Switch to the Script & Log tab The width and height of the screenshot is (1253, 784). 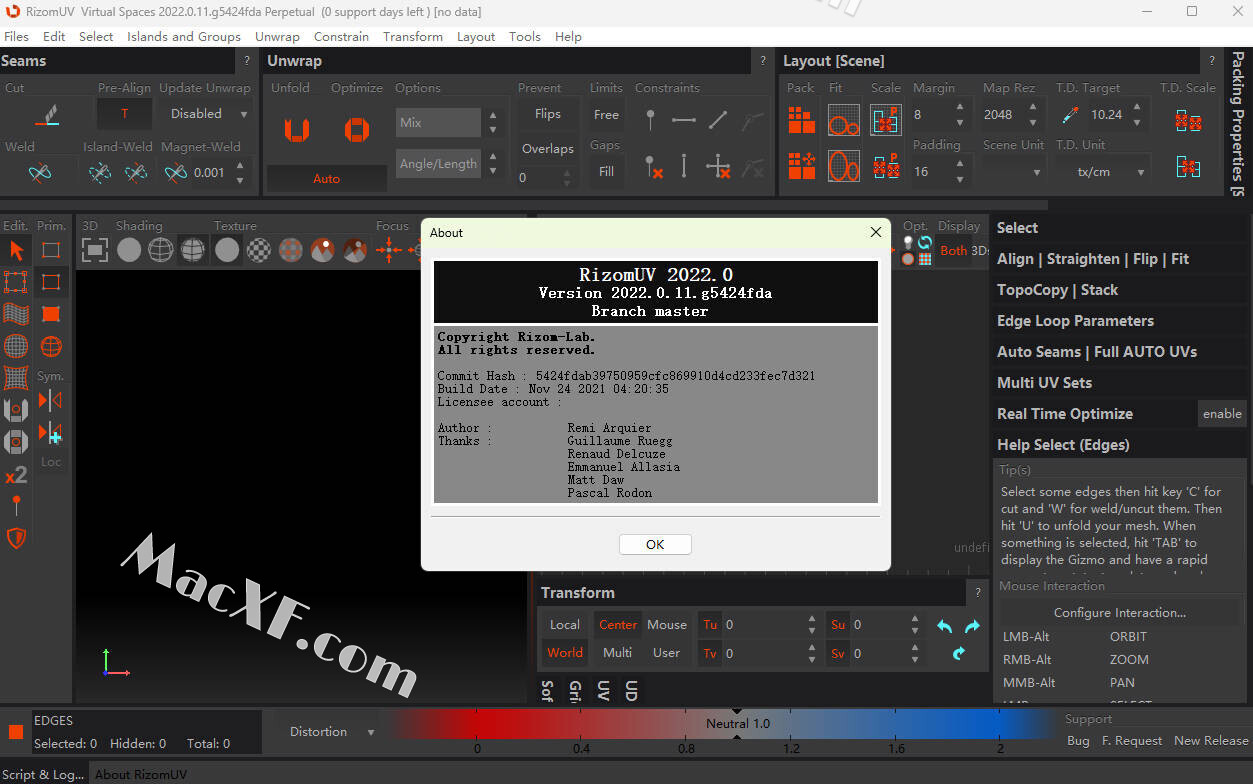(44, 774)
